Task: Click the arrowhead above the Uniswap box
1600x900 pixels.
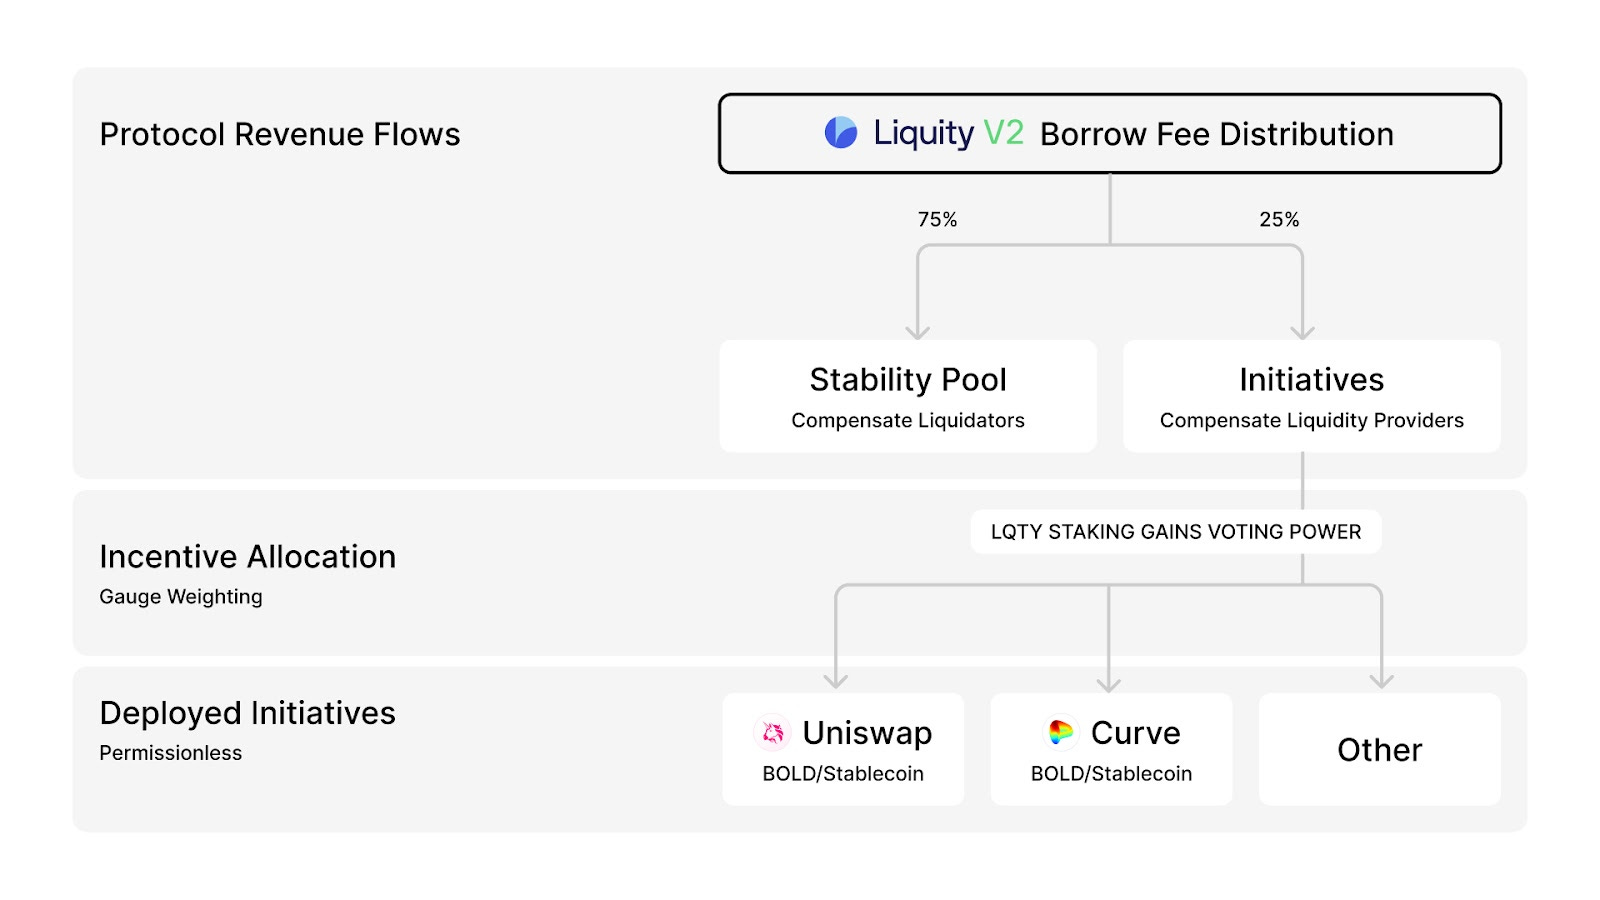Action: coord(836,680)
